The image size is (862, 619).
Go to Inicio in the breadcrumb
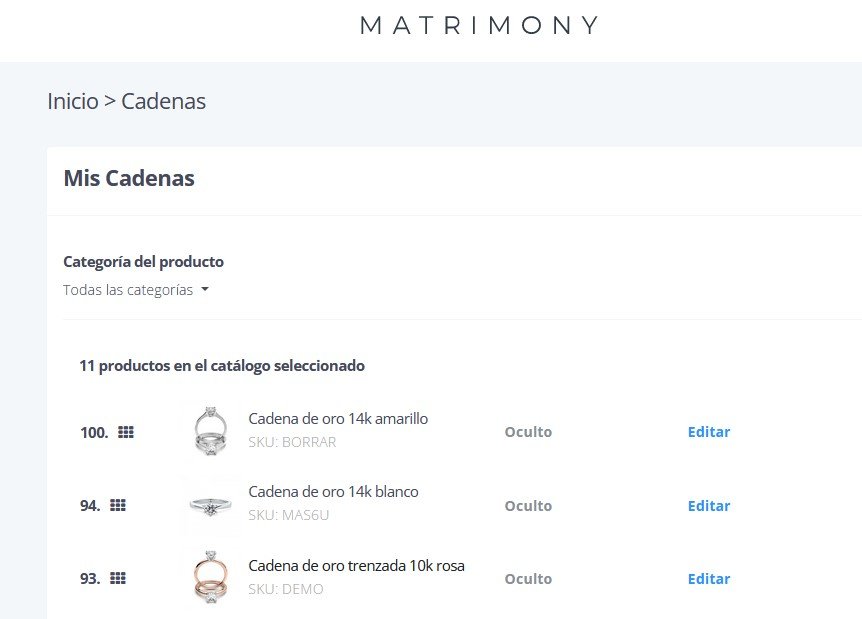(73, 101)
